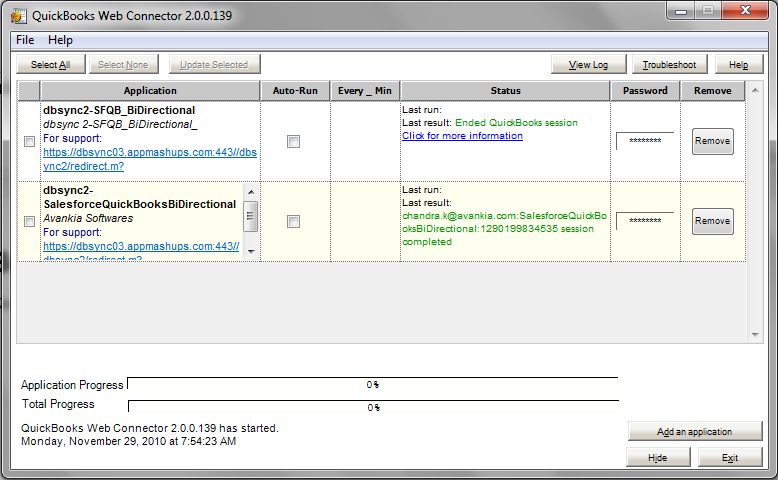The image size is (778, 480).
Task: Click Add an application button
Action: pyautogui.click(x=694, y=432)
